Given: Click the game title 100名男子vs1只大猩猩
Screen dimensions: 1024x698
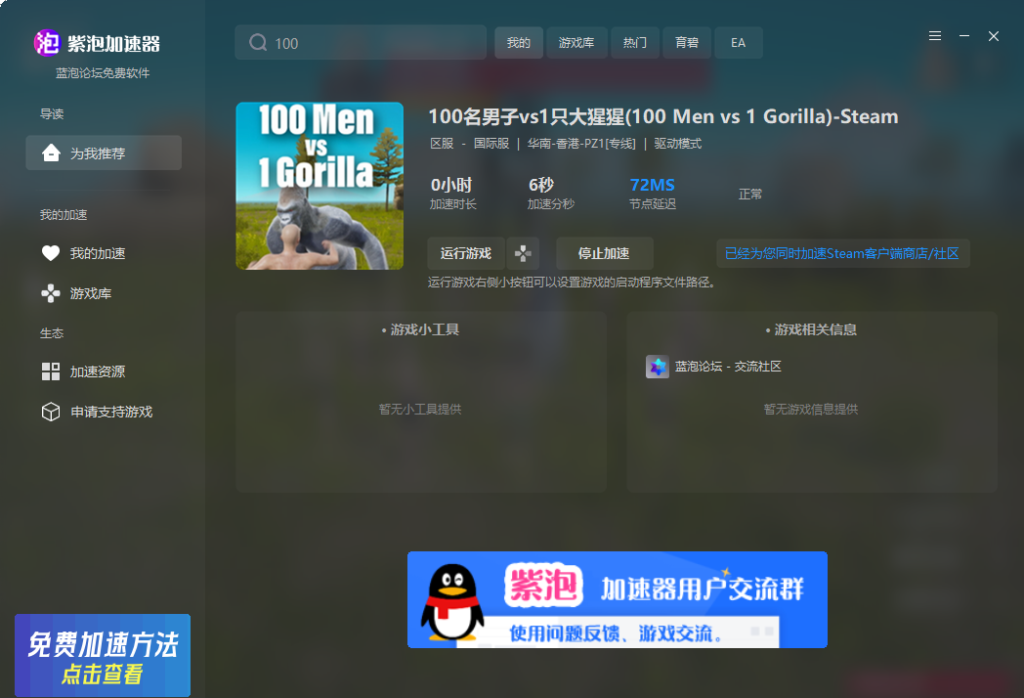Looking at the screenshot, I should point(664,117).
